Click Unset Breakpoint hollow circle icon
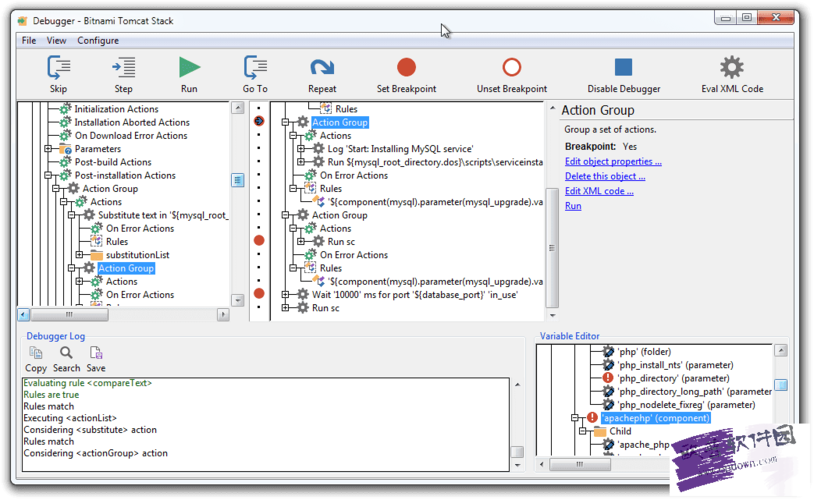 point(512,67)
